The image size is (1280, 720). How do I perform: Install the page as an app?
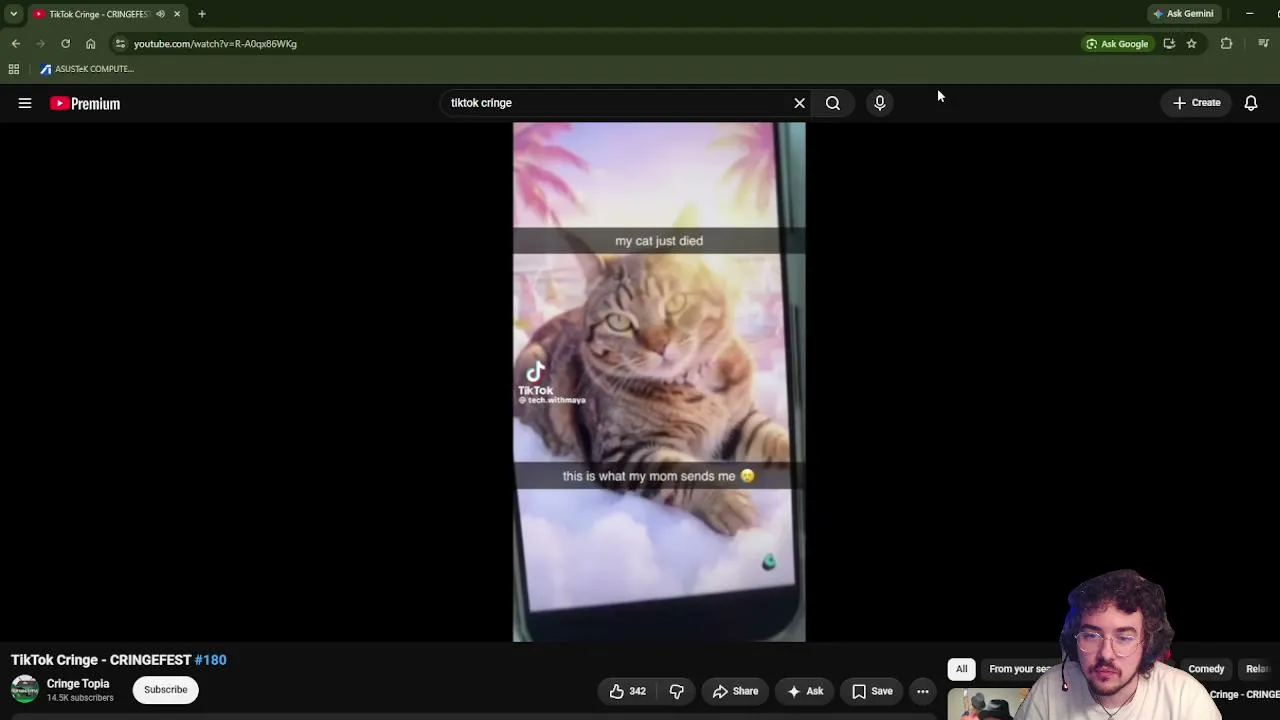(1169, 44)
